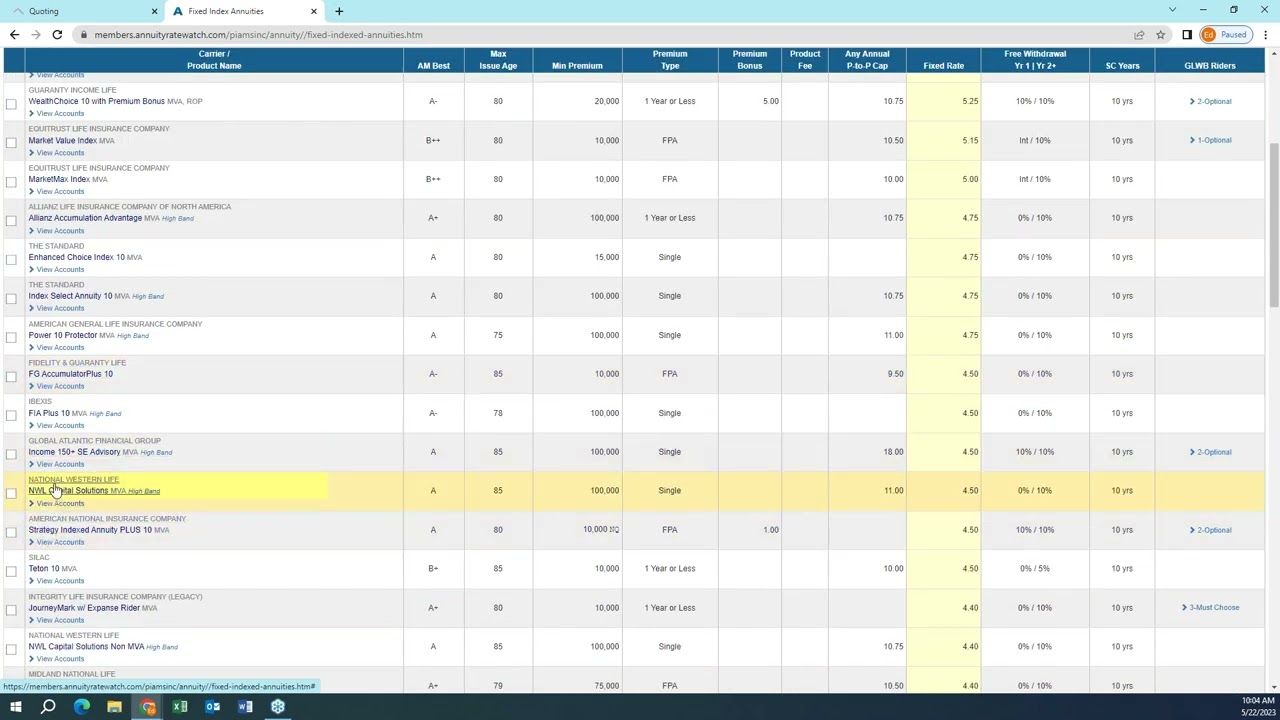
Task: Expand View Accounts under Enhanced Choice Index 10
Action: (x=57, y=269)
